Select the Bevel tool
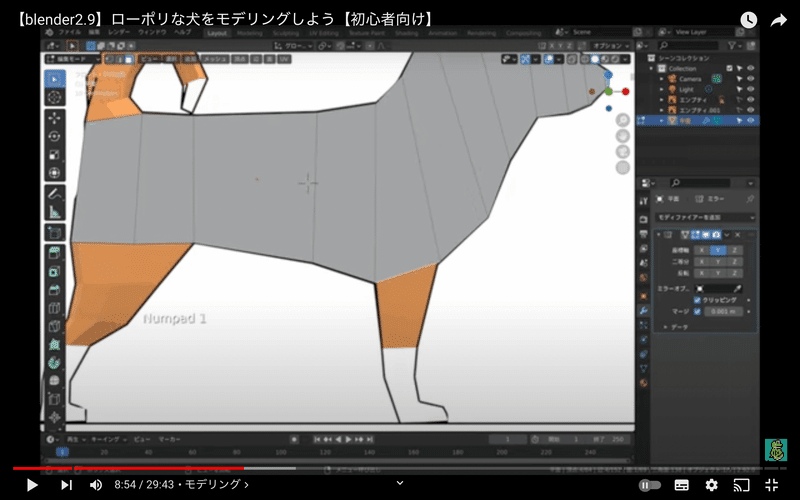Screen dimensions: 800x500 (x=55, y=290)
